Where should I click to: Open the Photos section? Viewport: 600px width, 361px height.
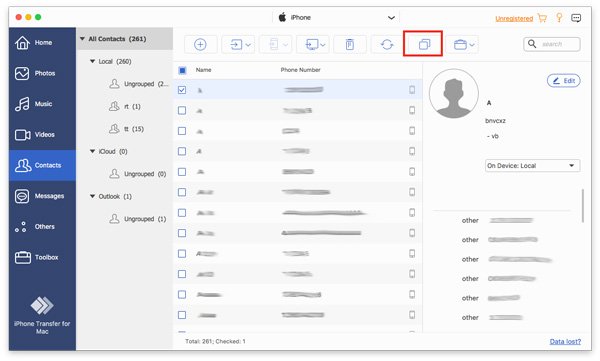click(x=42, y=73)
